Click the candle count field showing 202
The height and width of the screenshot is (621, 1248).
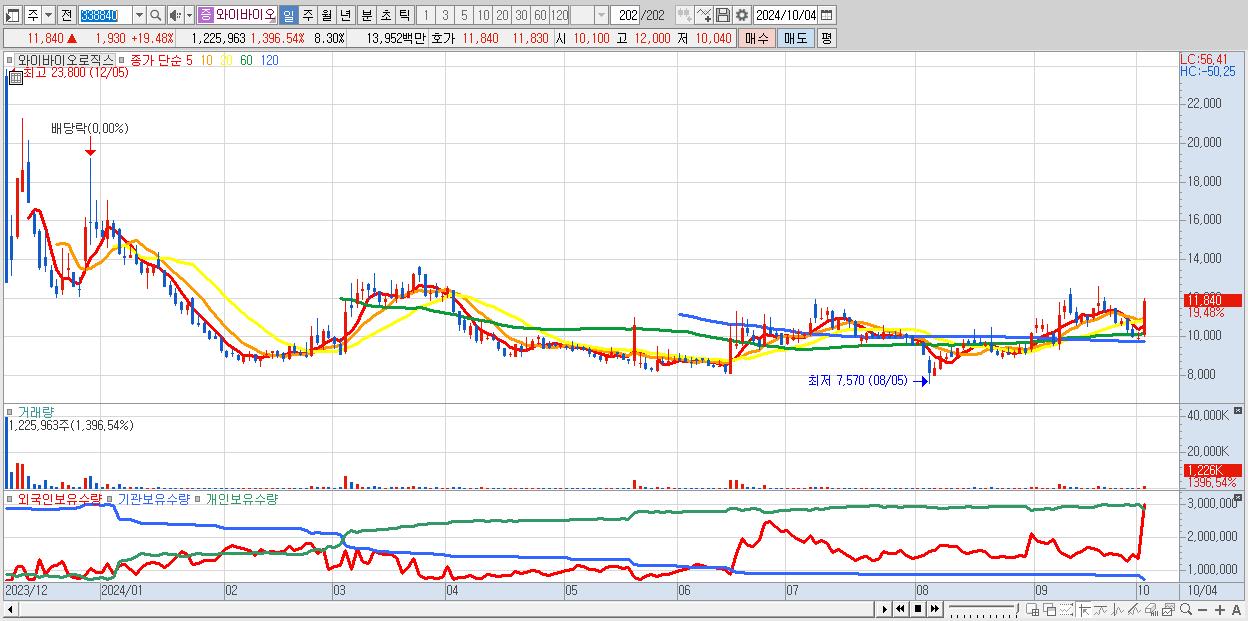click(x=626, y=15)
